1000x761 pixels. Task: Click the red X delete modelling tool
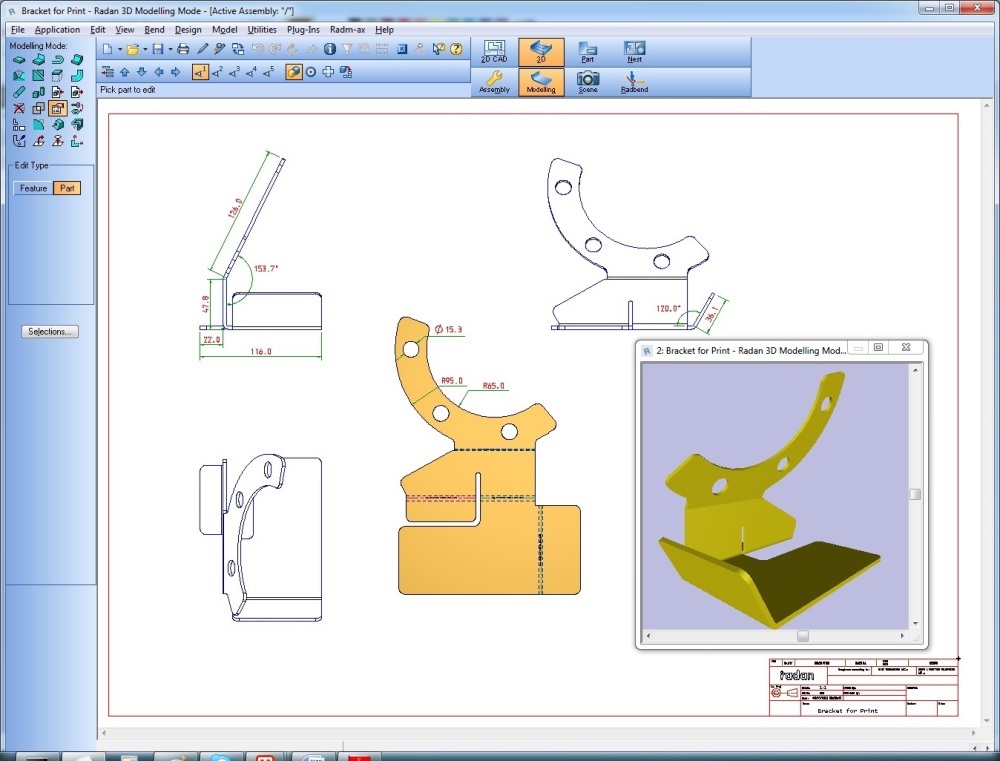pyautogui.click(x=19, y=108)
